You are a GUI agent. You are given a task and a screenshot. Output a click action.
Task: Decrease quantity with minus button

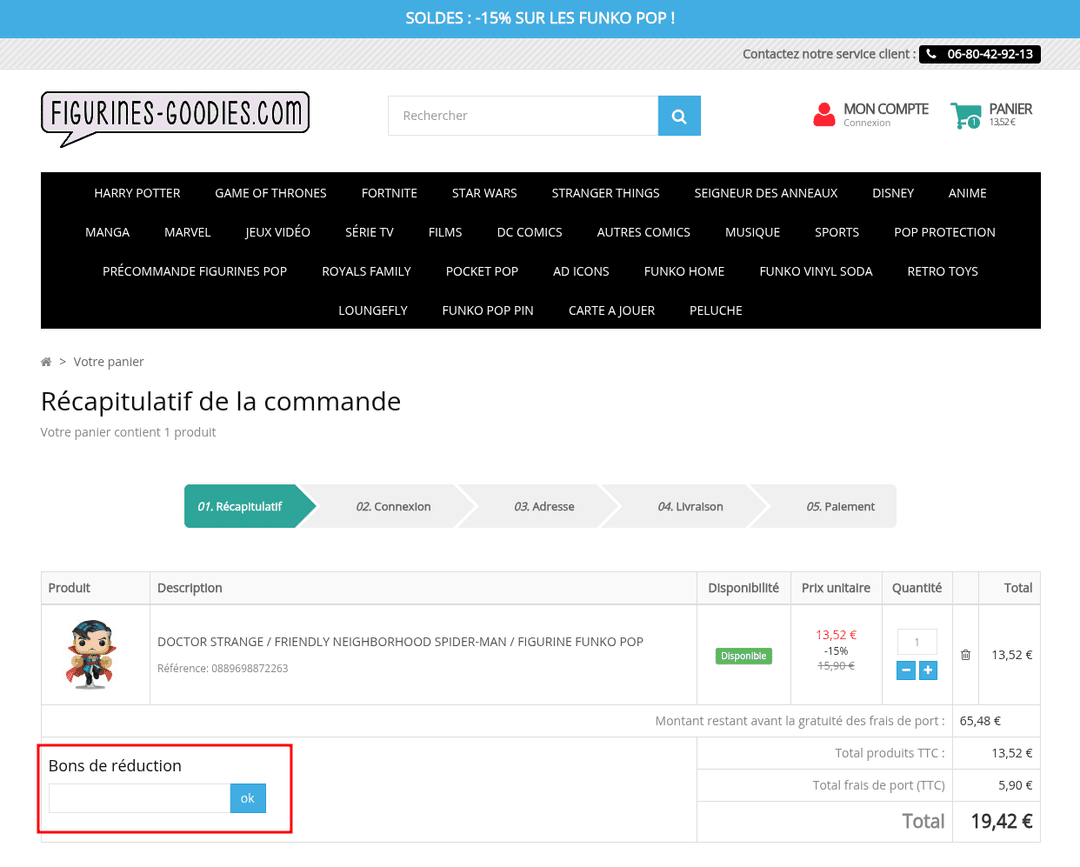(906, 670)
